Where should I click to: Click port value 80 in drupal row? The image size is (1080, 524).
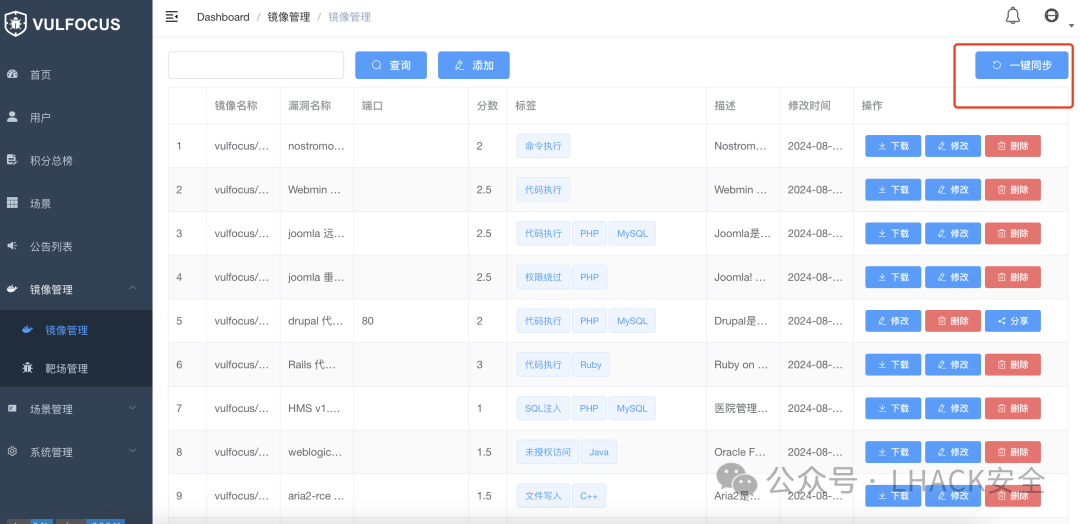point(368,321)
